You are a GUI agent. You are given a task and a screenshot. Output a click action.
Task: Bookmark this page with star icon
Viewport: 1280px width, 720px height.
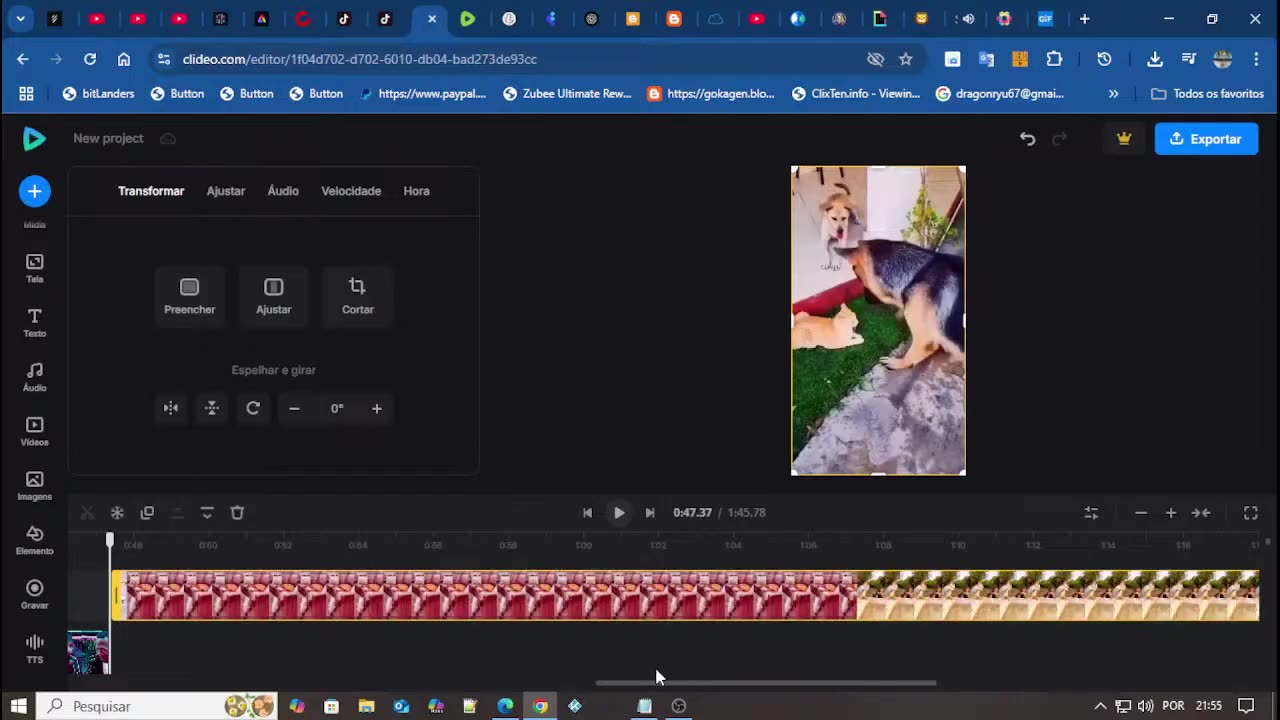point(906,59)
